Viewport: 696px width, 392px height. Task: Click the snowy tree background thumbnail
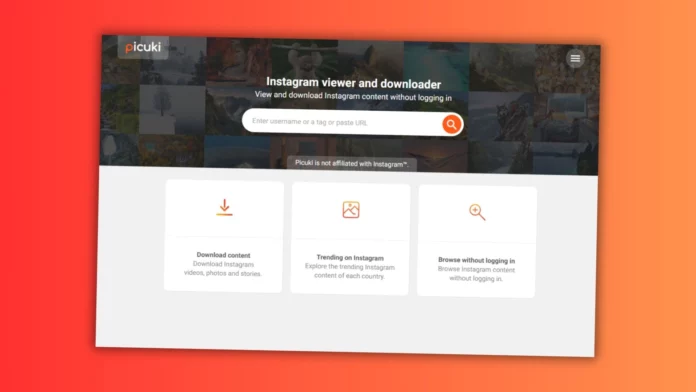tap(172, 110)
